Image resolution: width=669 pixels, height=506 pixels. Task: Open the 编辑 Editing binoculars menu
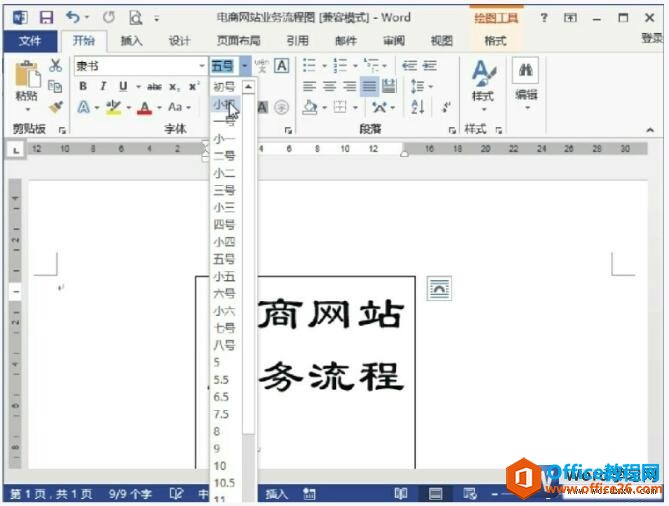[526, 84]
